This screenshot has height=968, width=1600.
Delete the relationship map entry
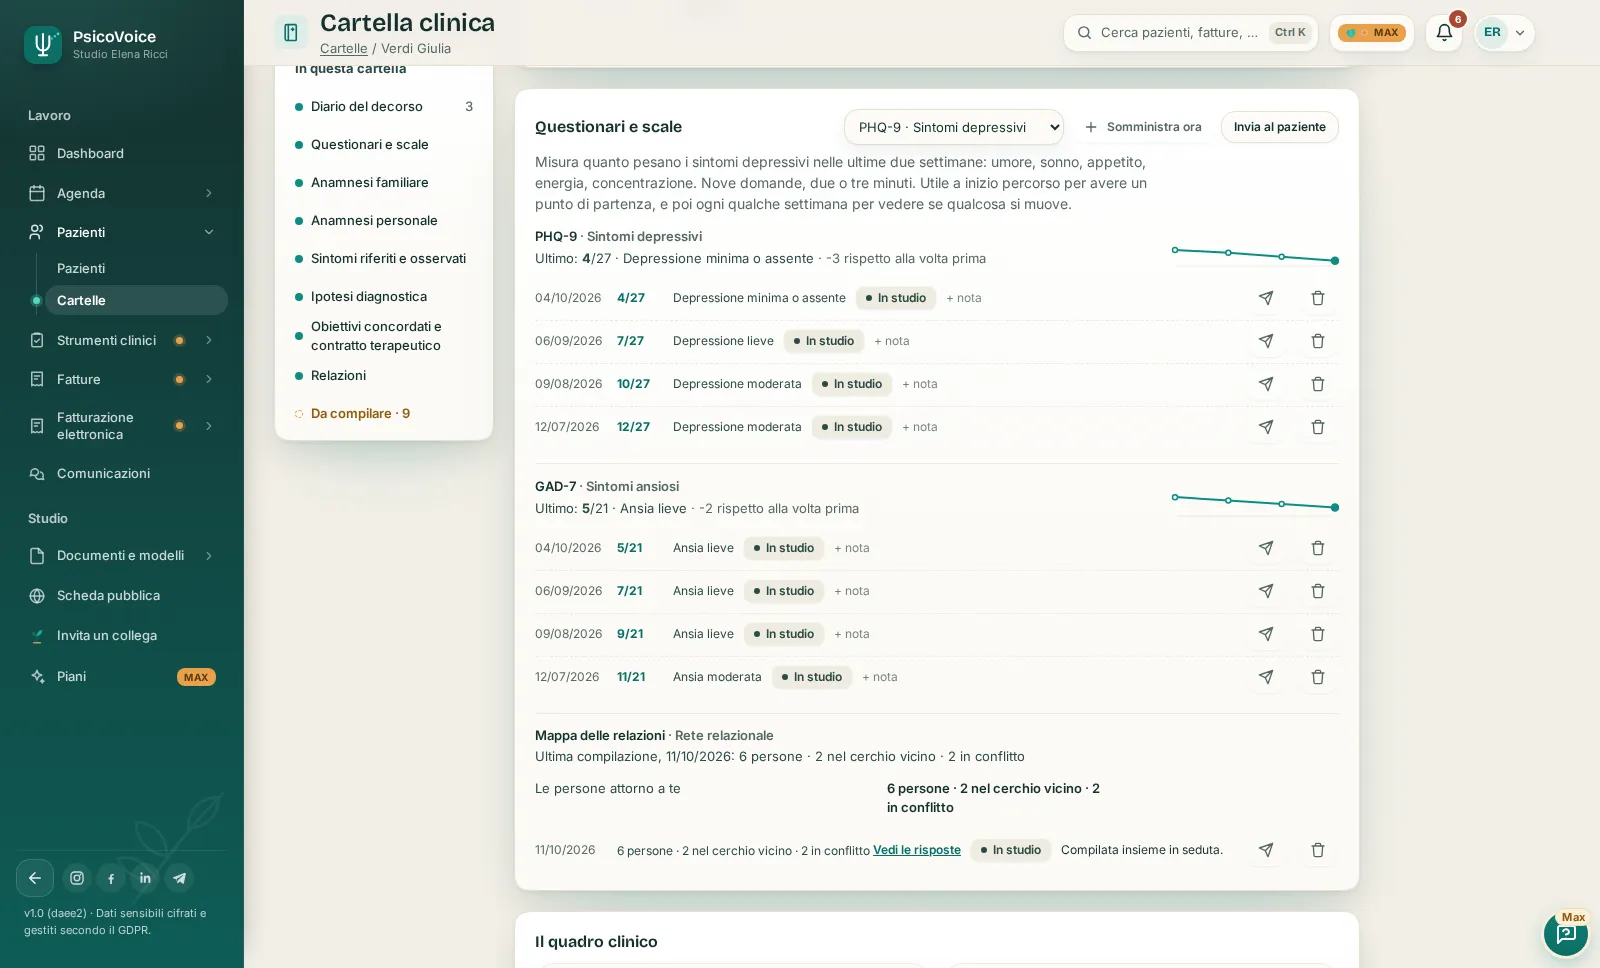[1318, 850]
